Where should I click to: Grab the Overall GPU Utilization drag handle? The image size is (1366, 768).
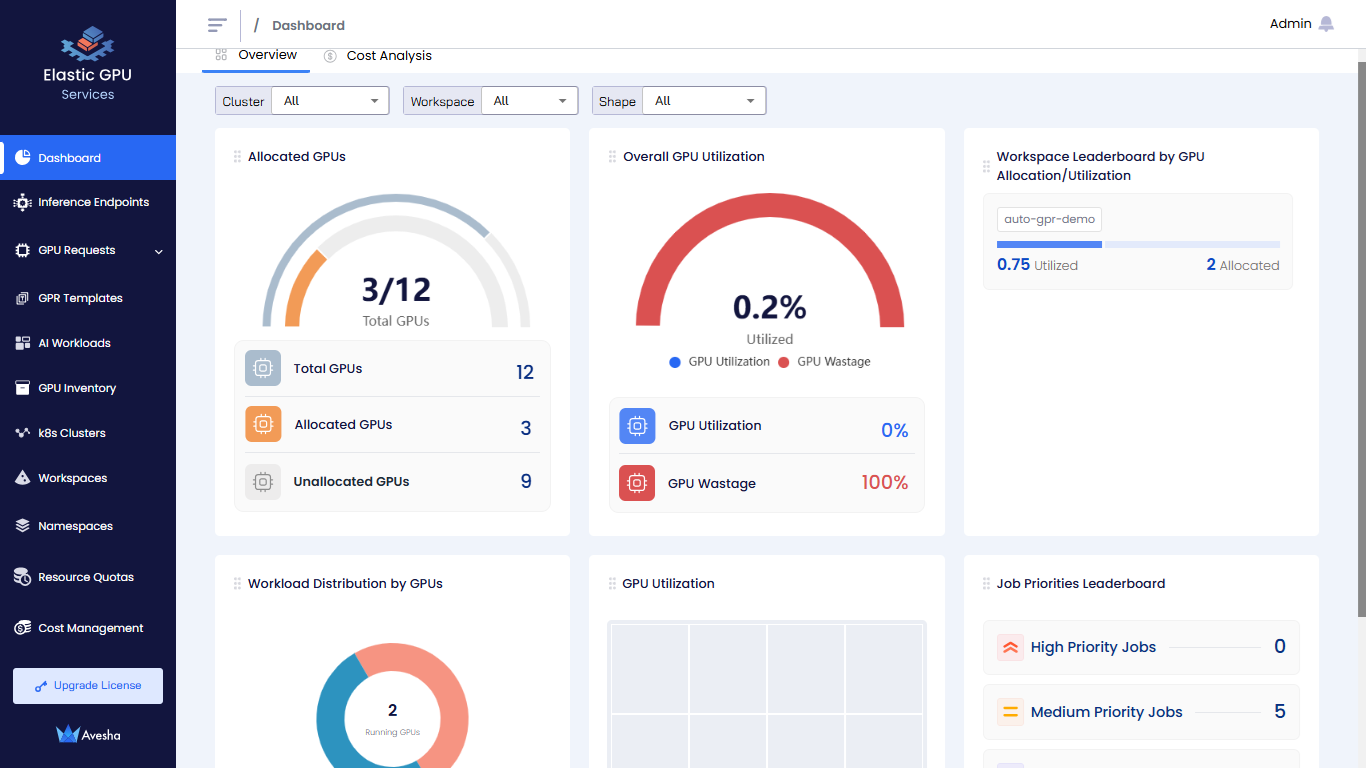[612, 157]
